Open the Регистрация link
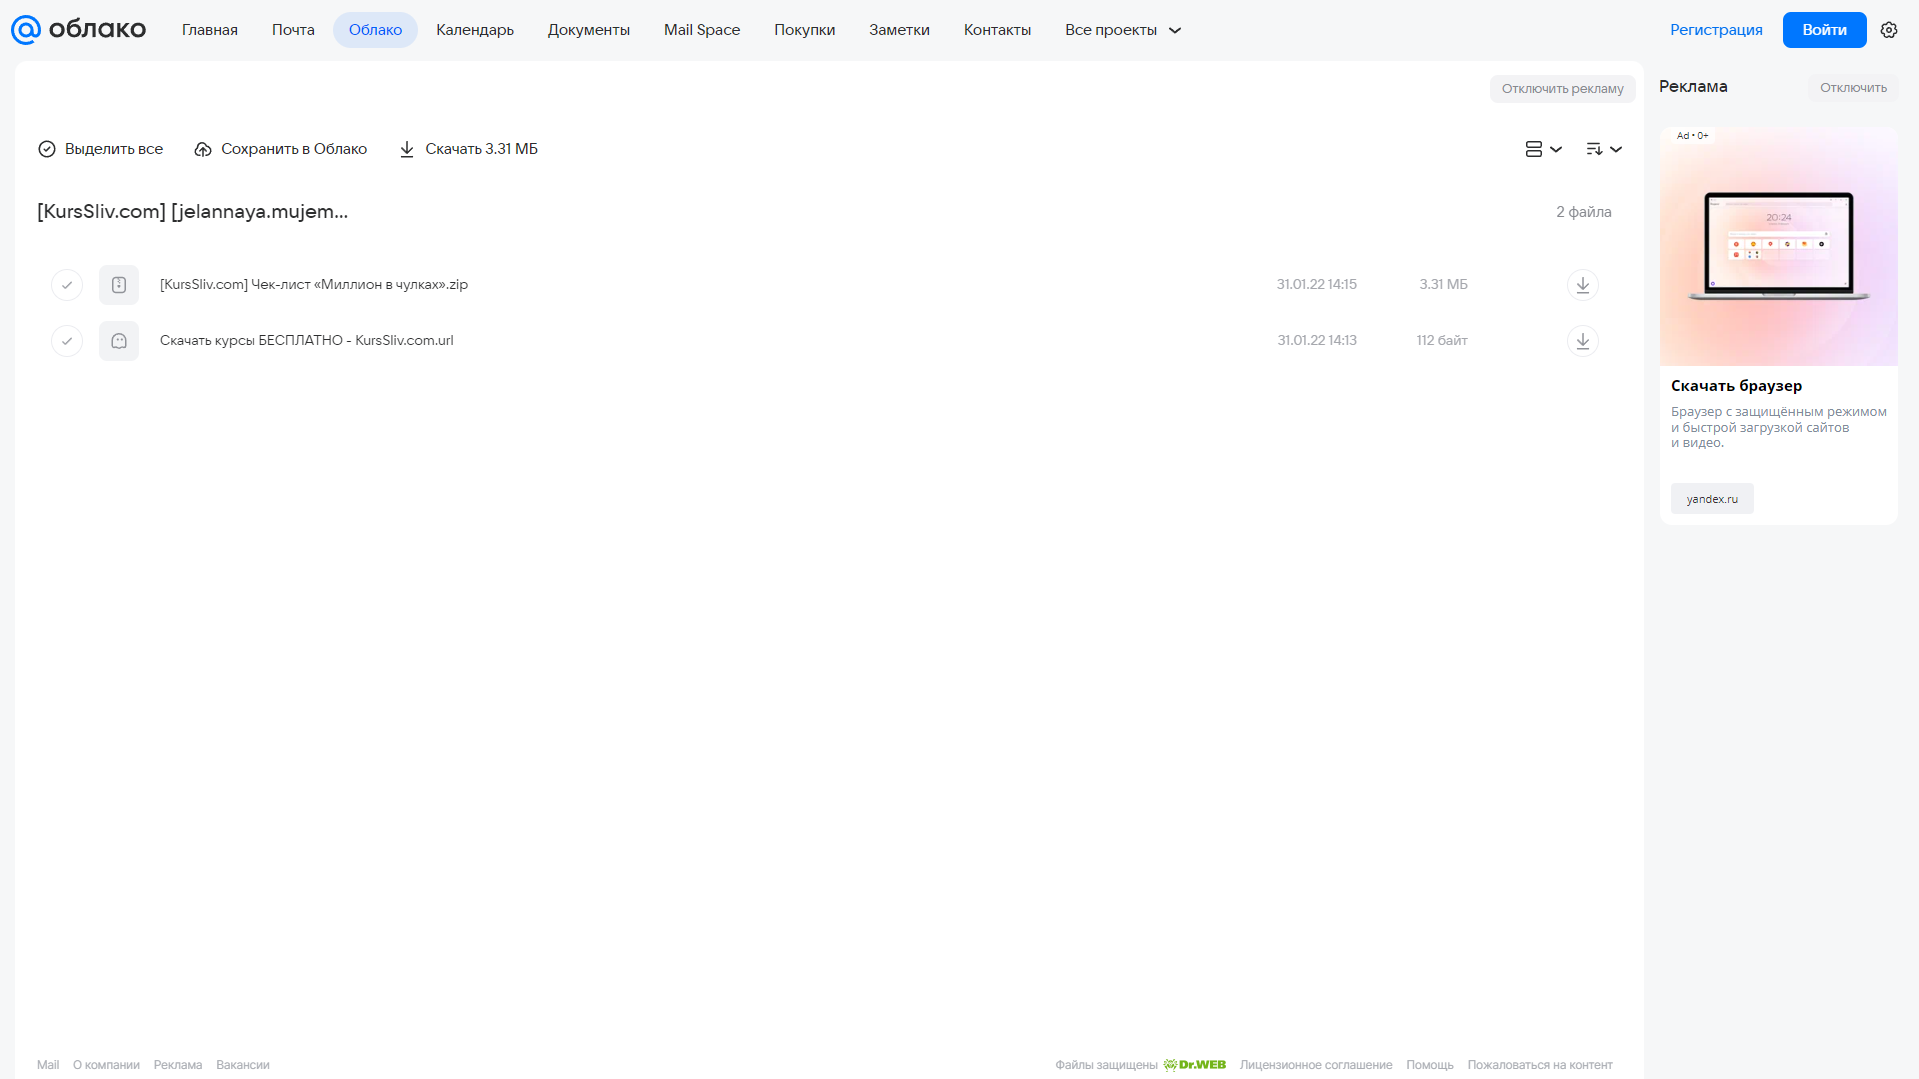Image resolution: width=1919 pixels, height=1079 pixels. click(1716, 30)
